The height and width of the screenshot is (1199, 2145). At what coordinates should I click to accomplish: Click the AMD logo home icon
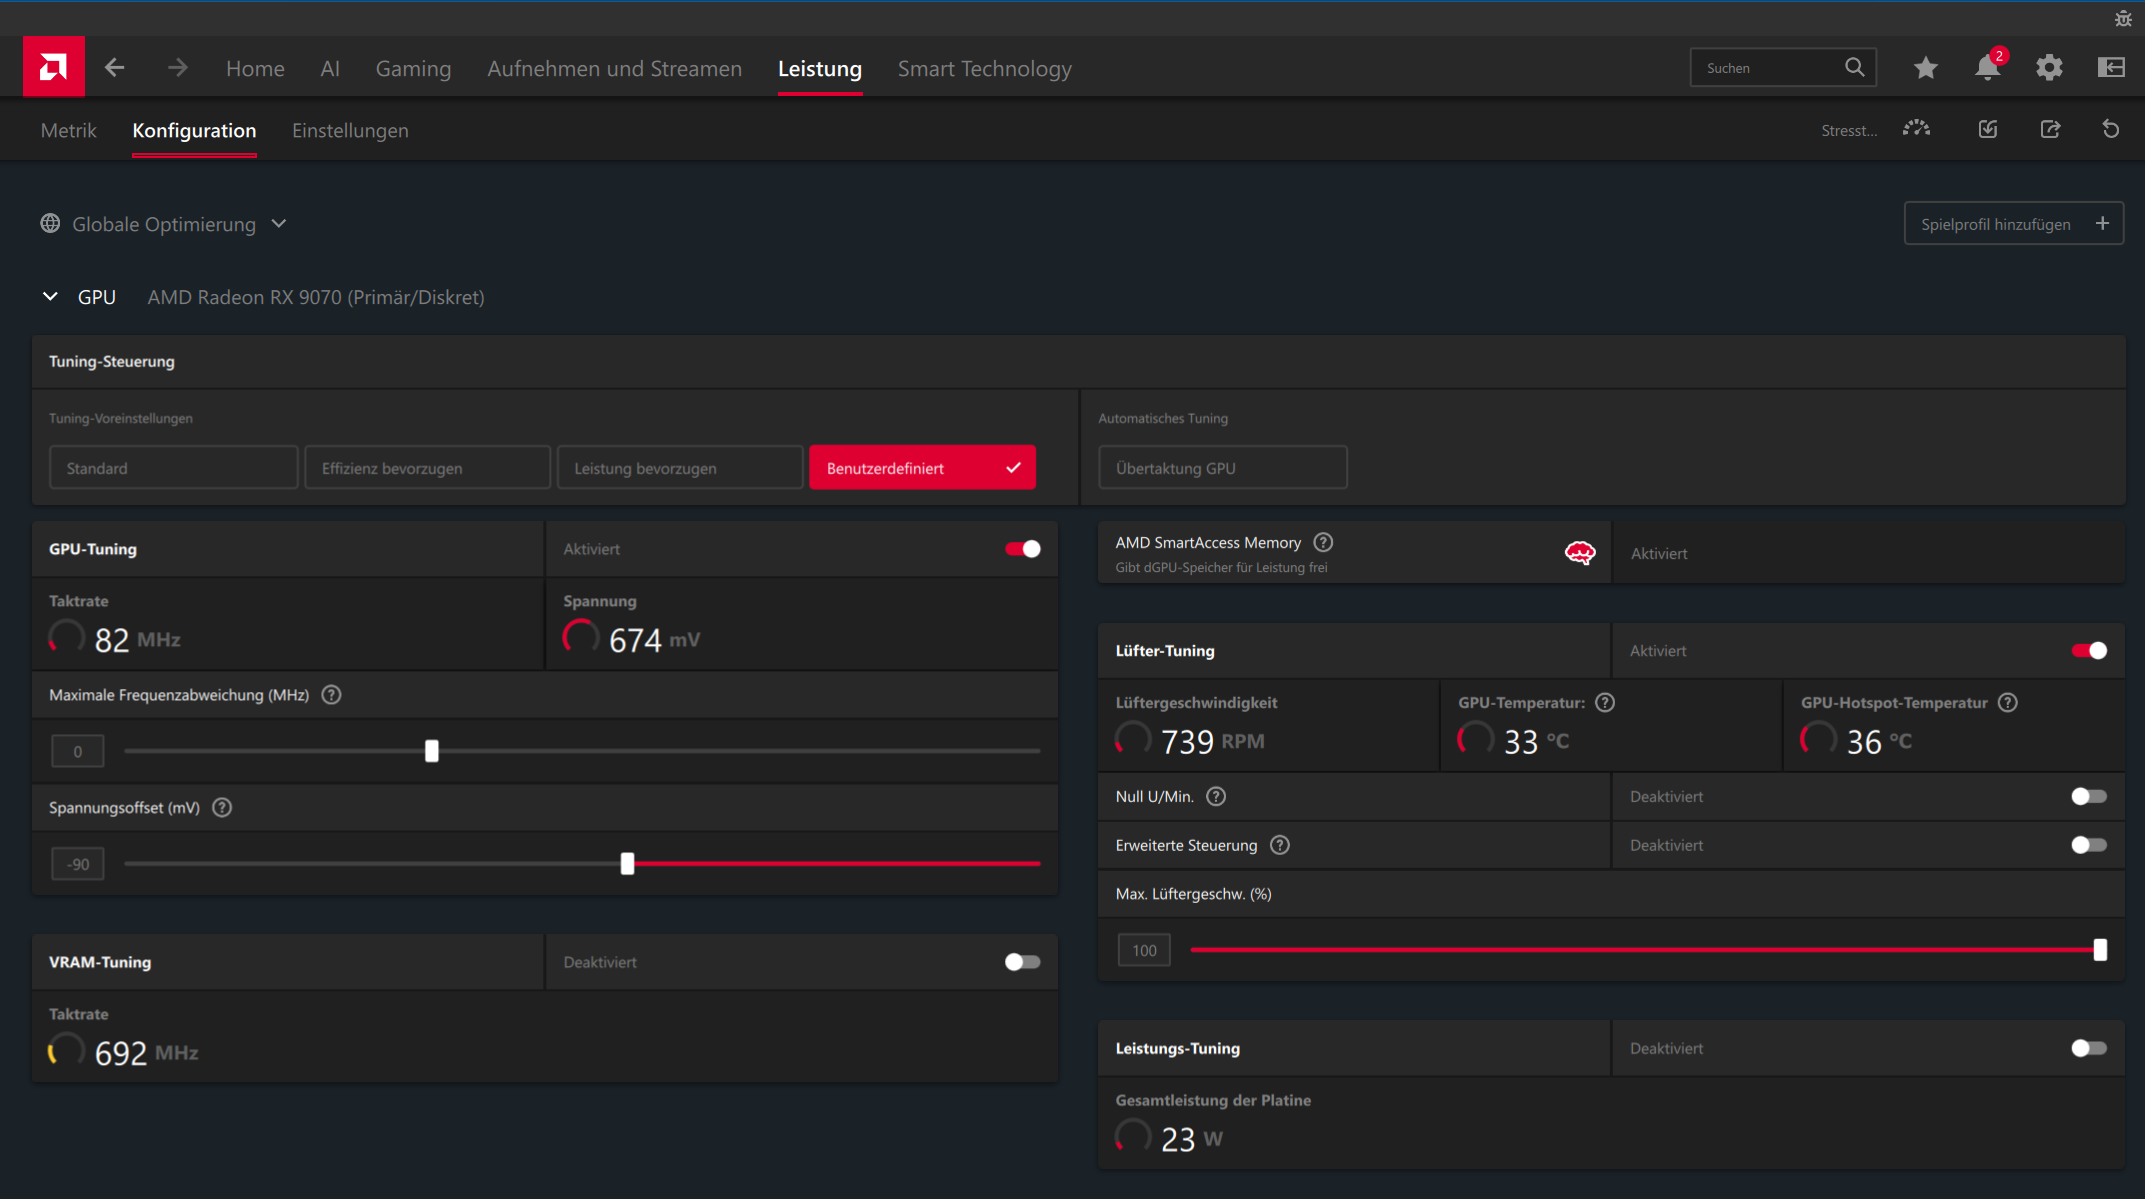click(x=54, y=67)
